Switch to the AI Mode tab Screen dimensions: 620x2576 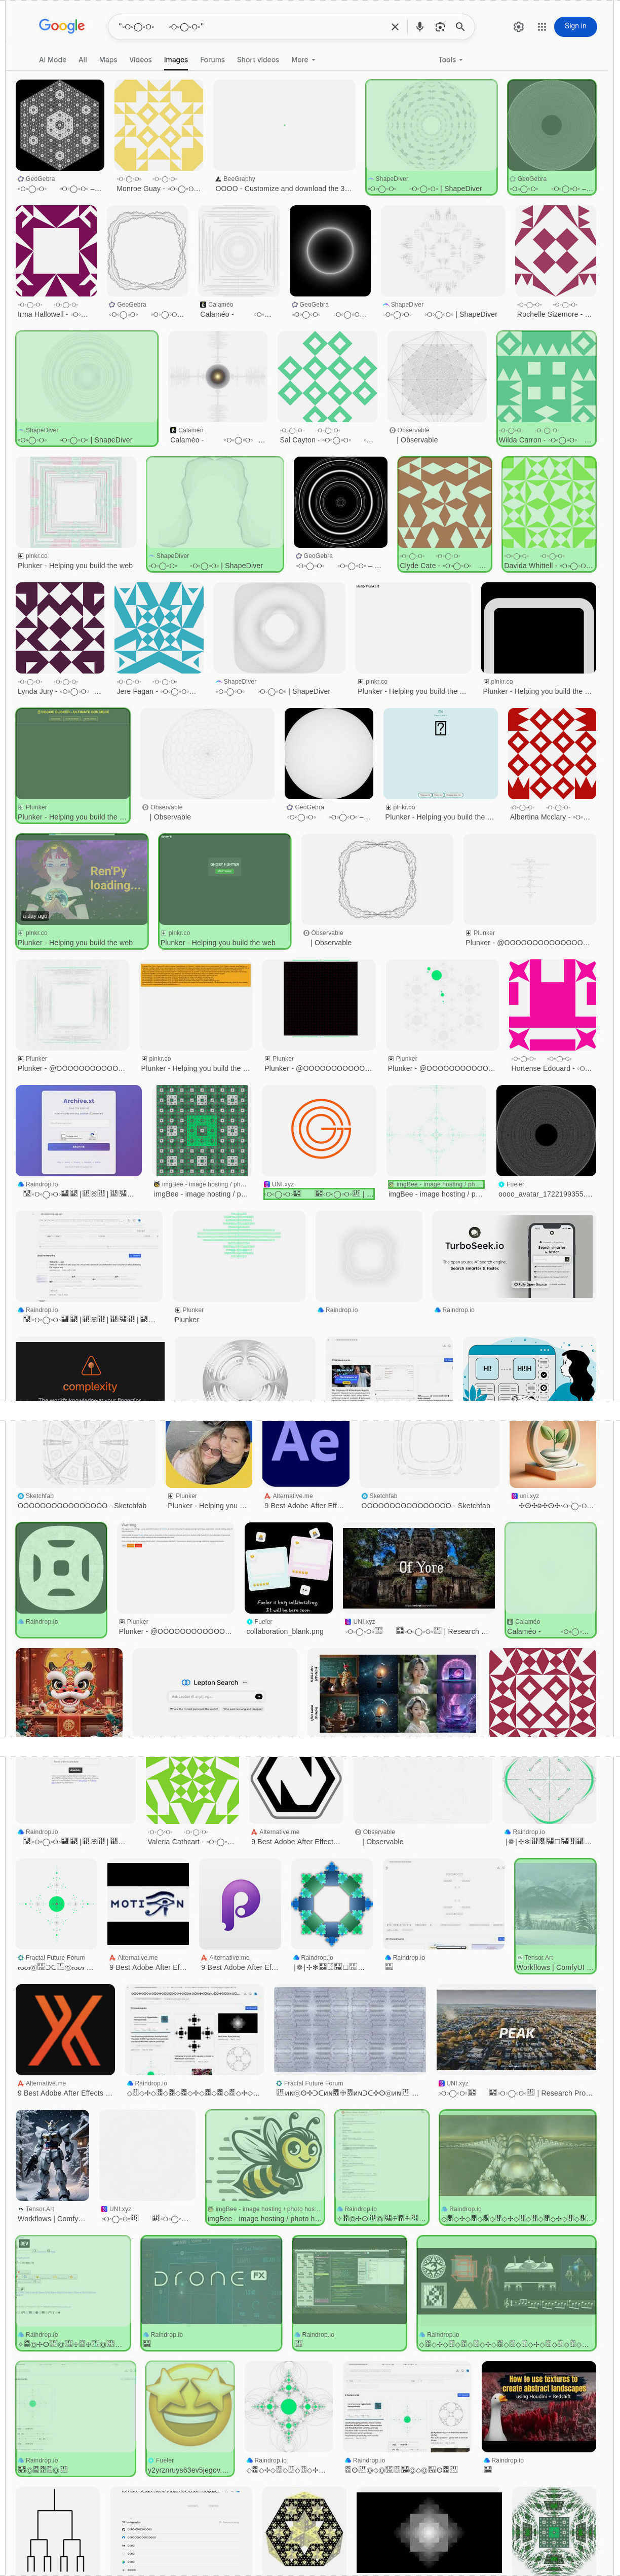[52, 60]
